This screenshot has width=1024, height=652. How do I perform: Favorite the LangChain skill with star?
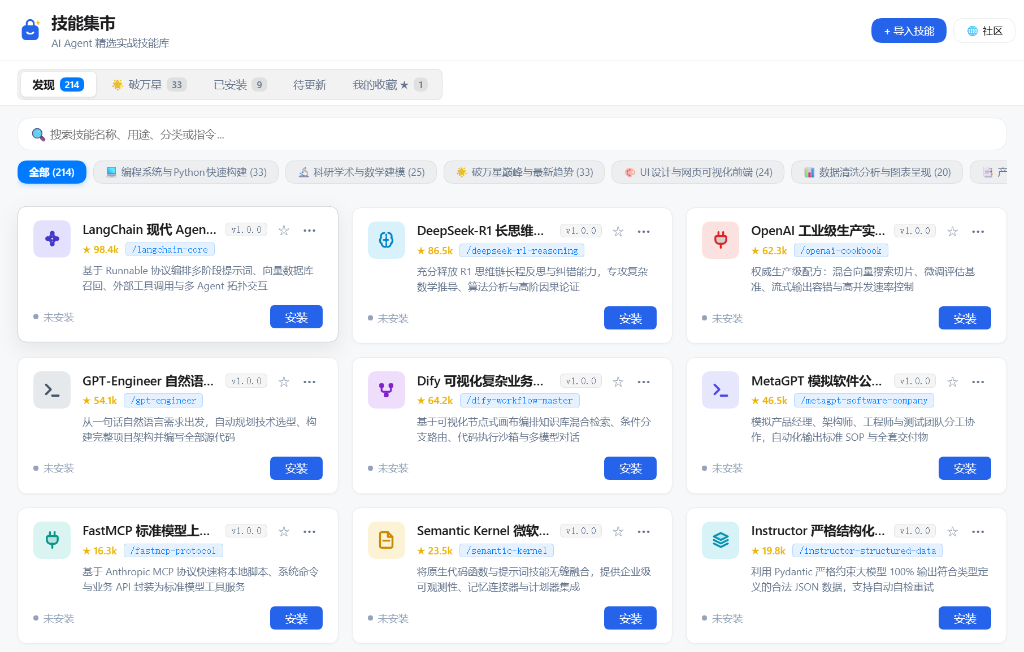tap(283, 230)
